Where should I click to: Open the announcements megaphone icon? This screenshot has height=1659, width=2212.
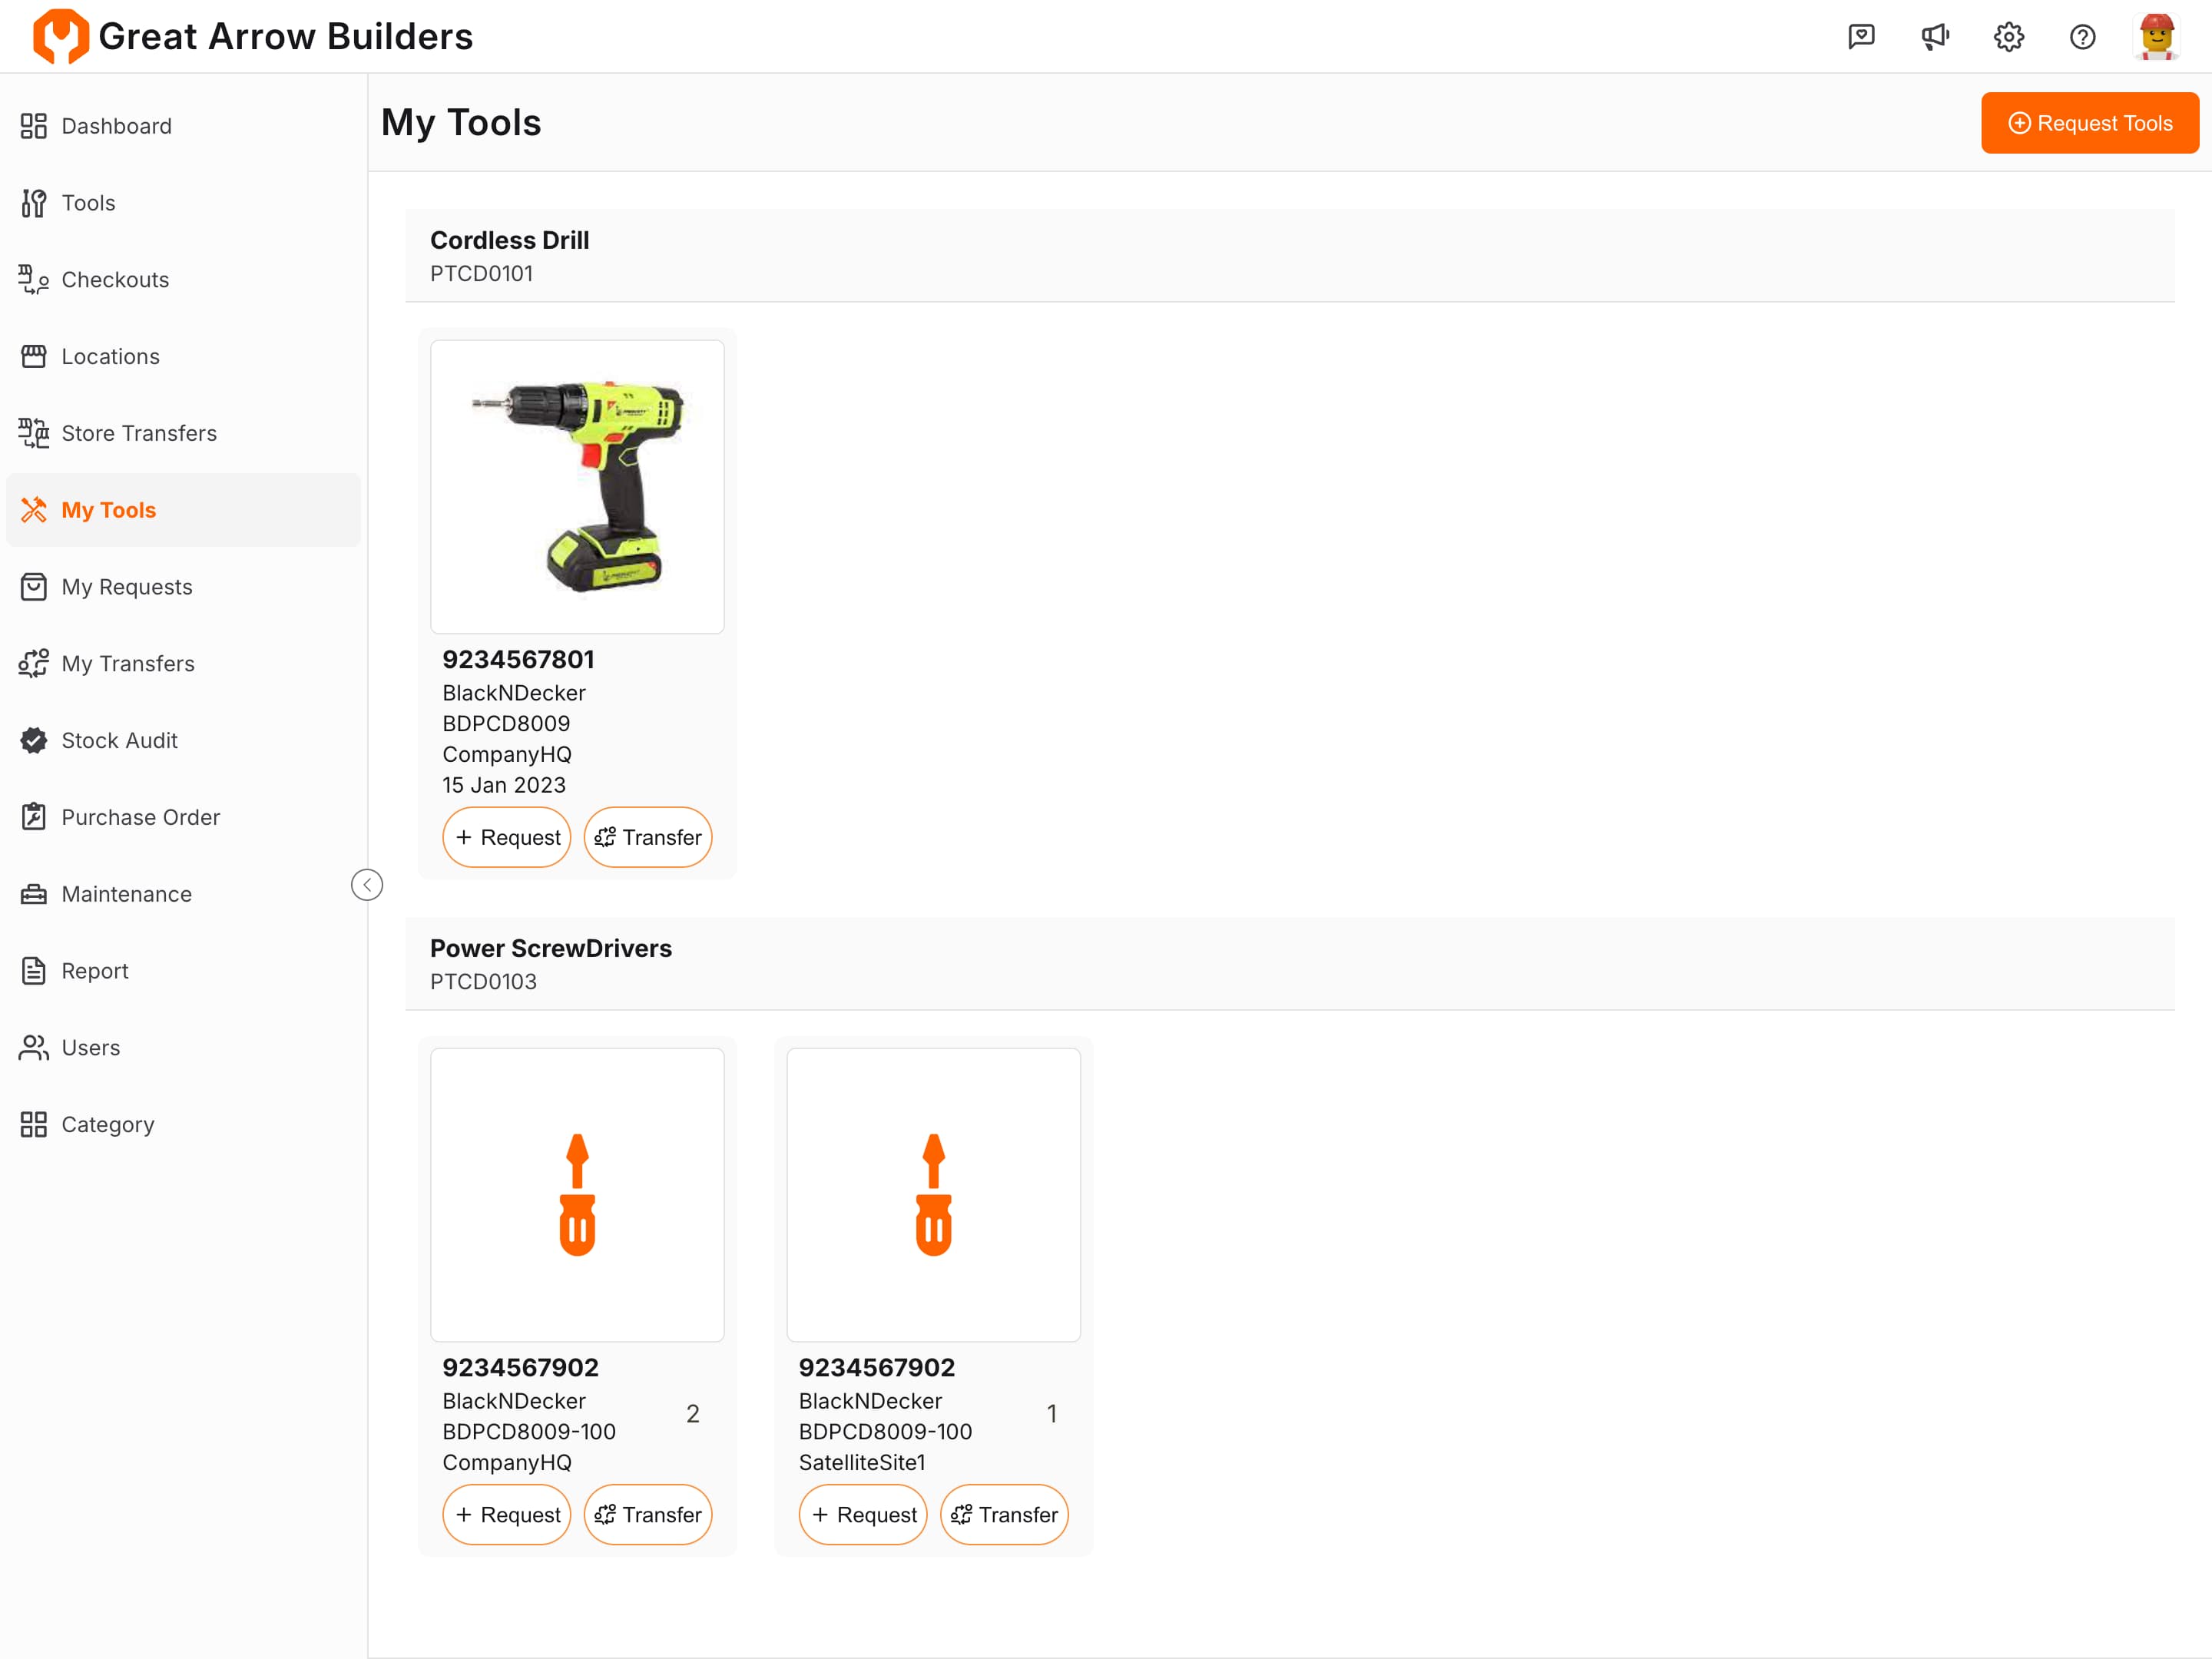click(x=1935, y=37)
